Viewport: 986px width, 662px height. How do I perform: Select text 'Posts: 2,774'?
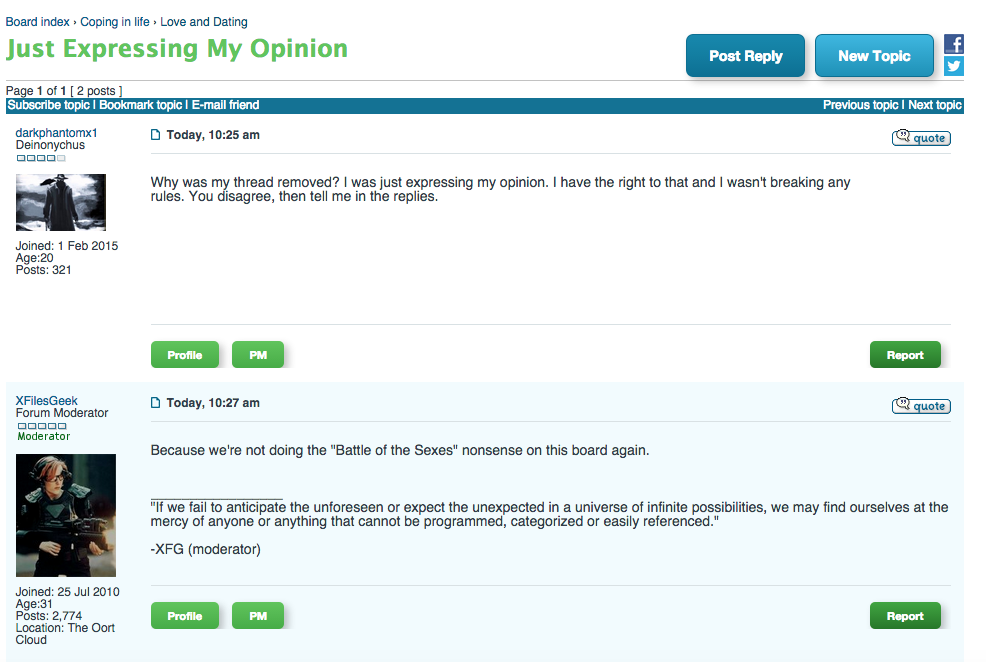[x=48, y=615]
